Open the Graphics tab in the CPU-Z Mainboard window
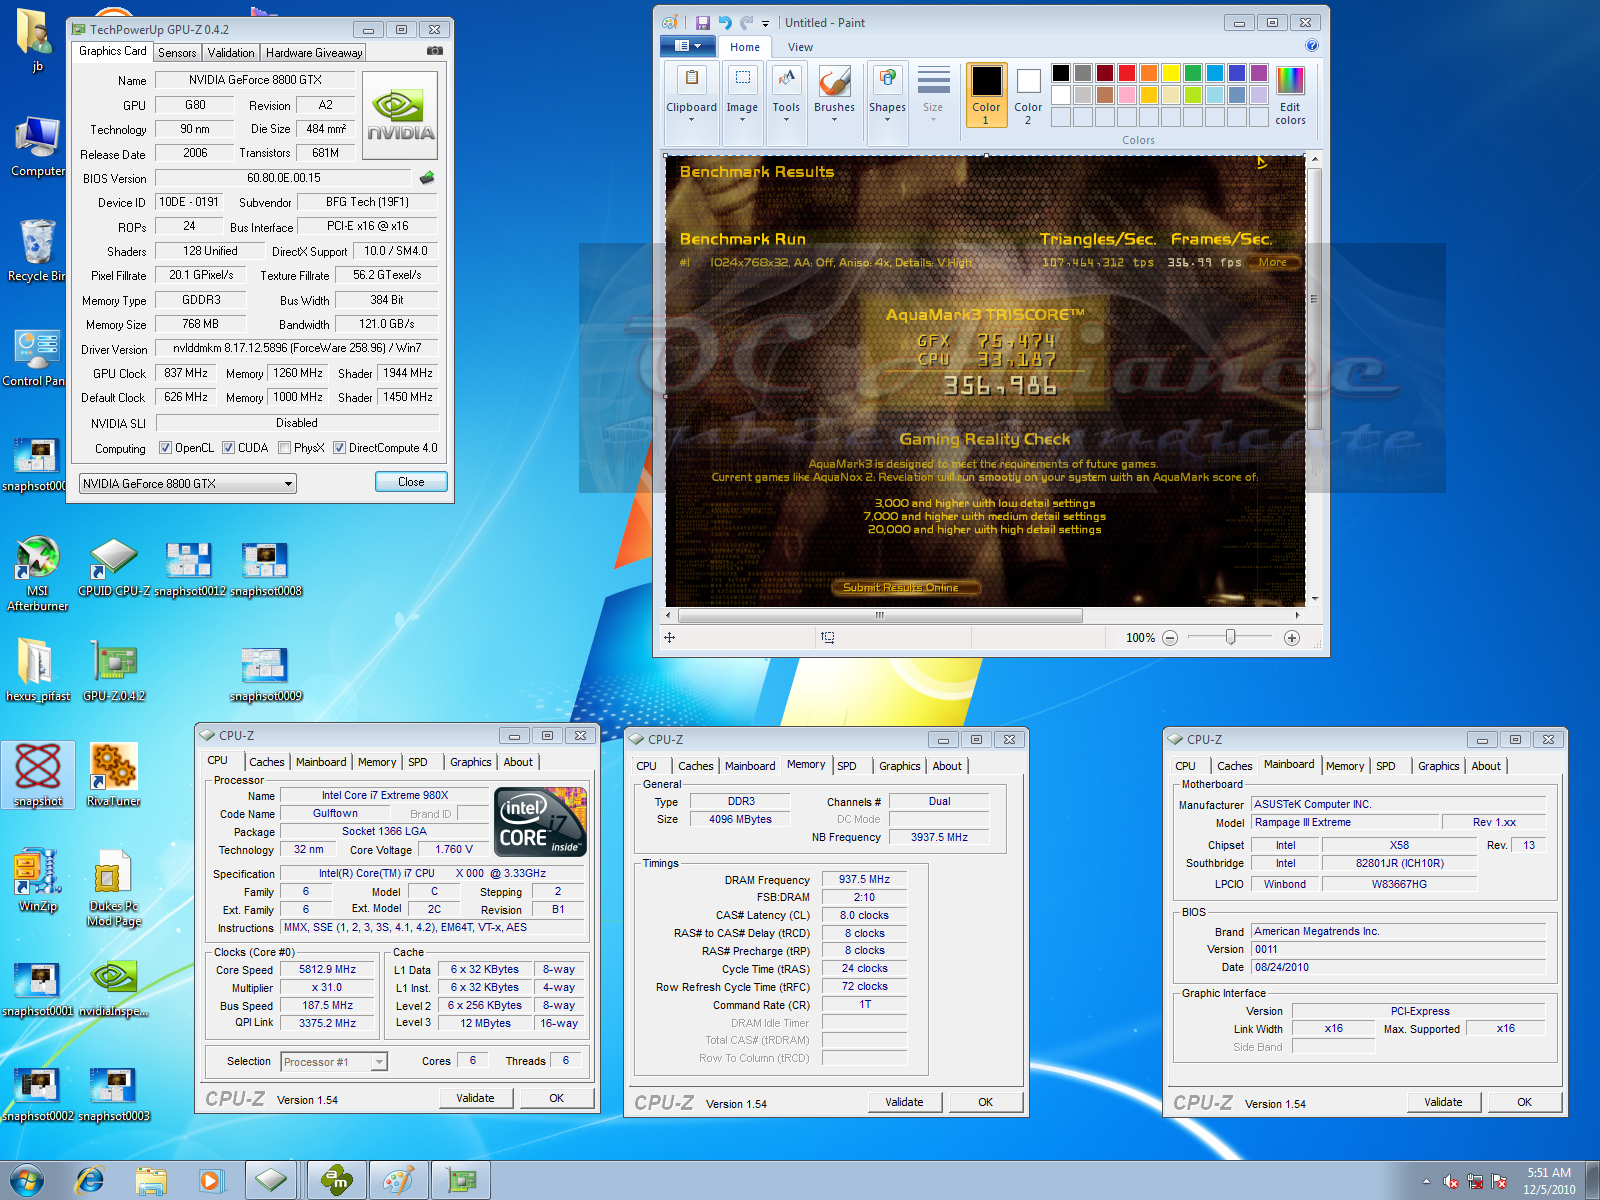Image resolution: width=1600 pixels, height=1200 pixels. click(x=1438, y=766)
